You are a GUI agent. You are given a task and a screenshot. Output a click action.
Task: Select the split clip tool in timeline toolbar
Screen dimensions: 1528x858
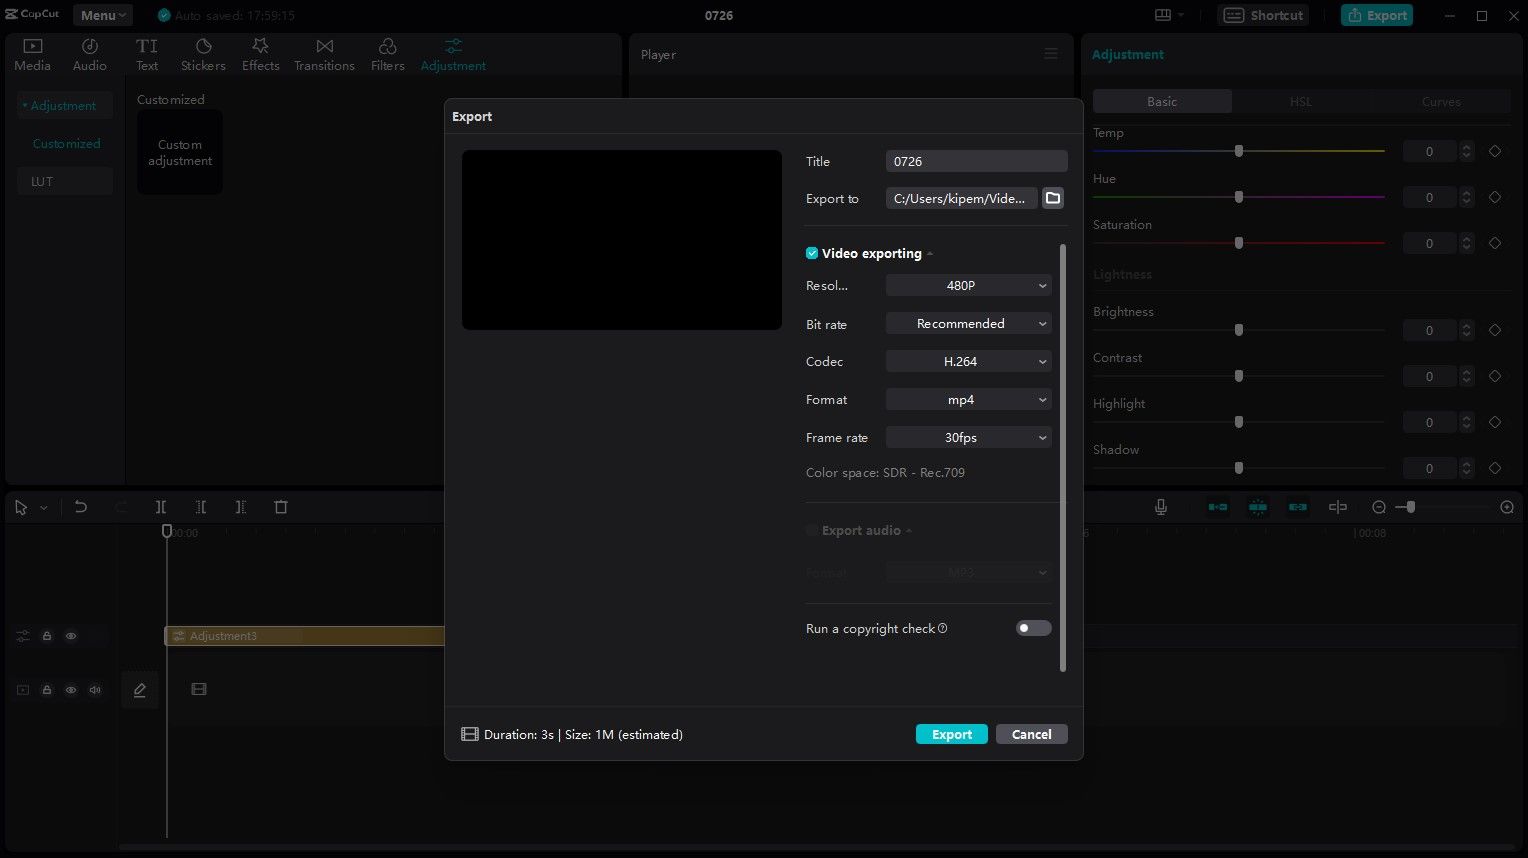tap(160, 507)
